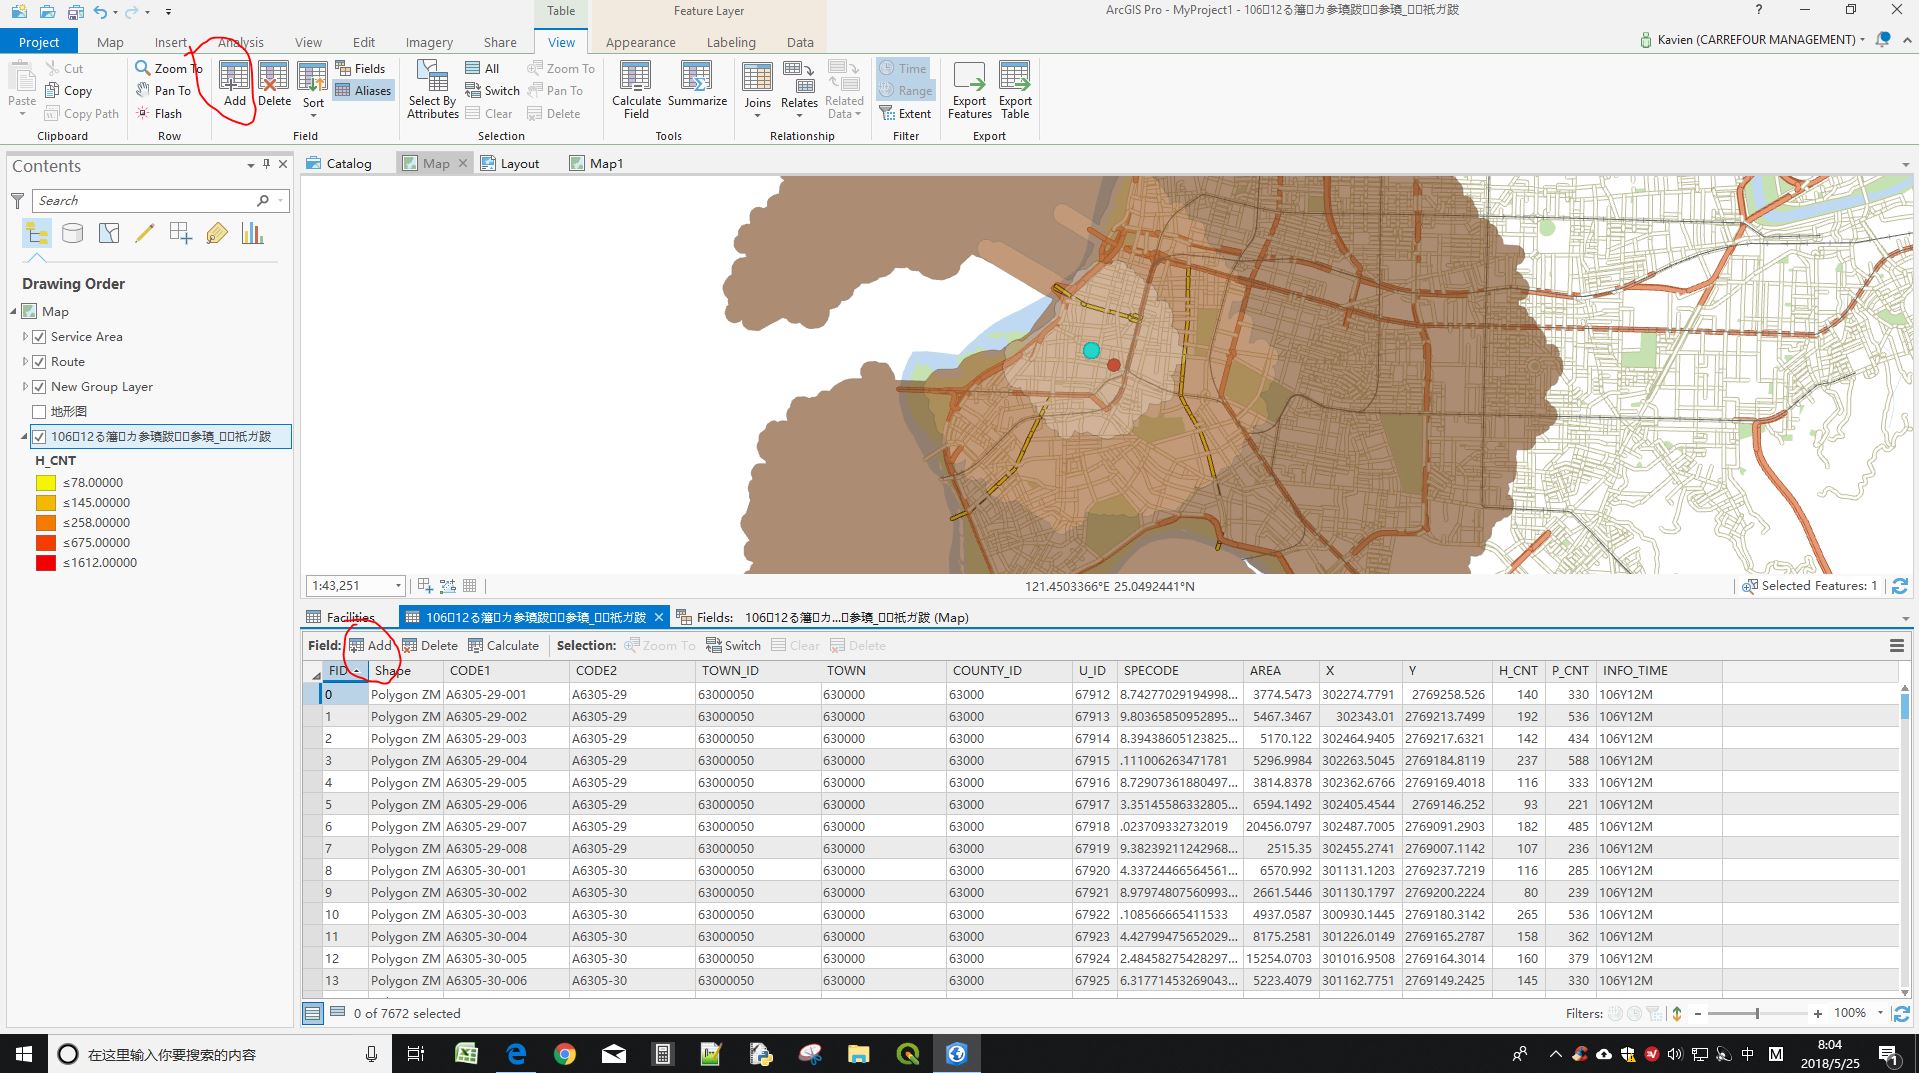Click the red ≤1612.00000 legend swatch
This screenshot has height=1073, width=1919.
pos(45,562)
